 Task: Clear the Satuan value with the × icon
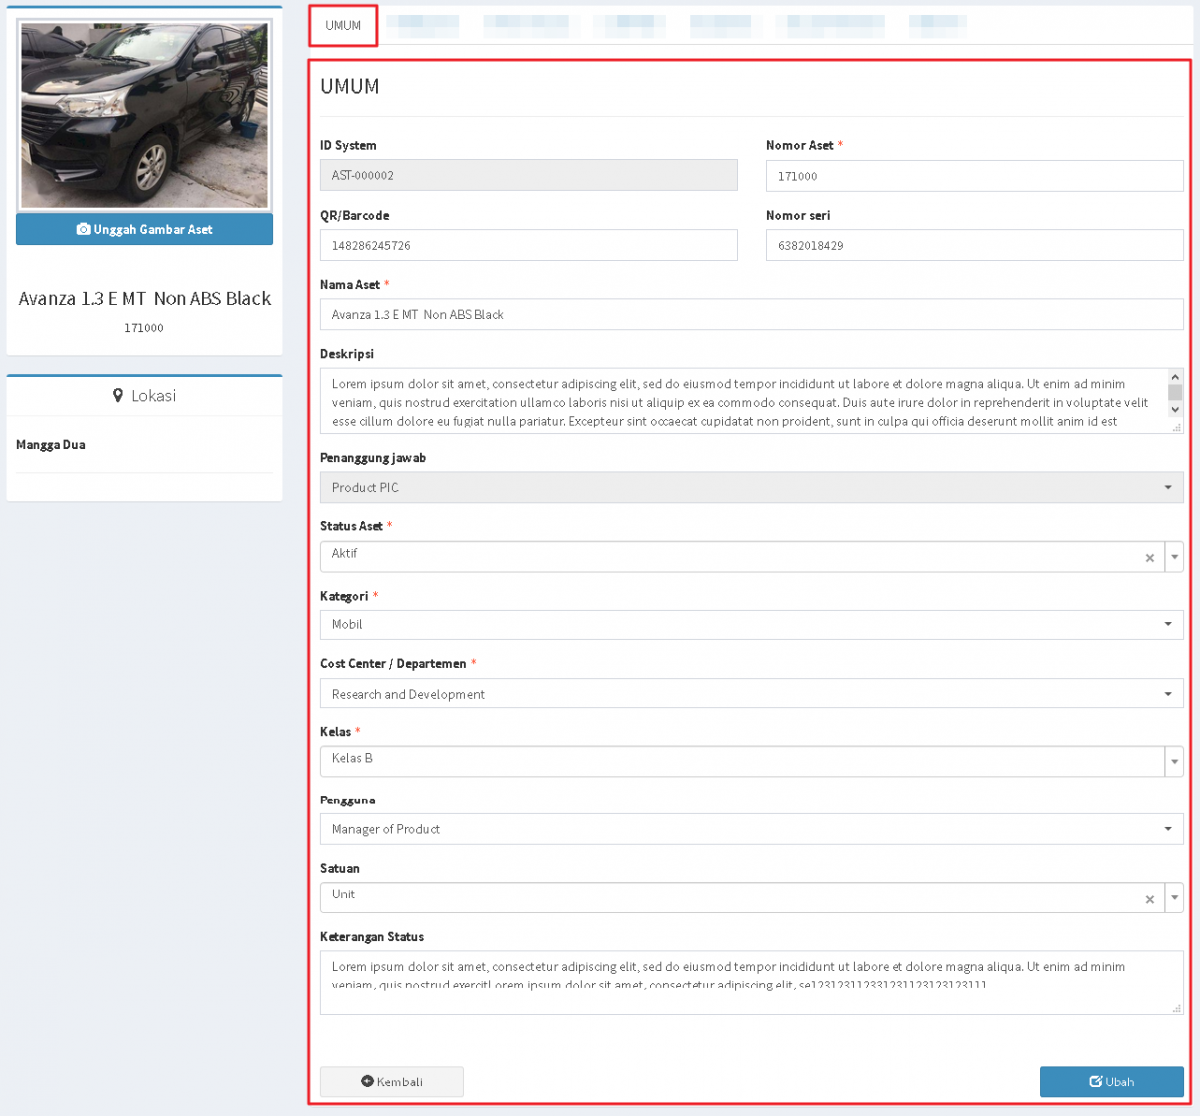pos(1149,897)
